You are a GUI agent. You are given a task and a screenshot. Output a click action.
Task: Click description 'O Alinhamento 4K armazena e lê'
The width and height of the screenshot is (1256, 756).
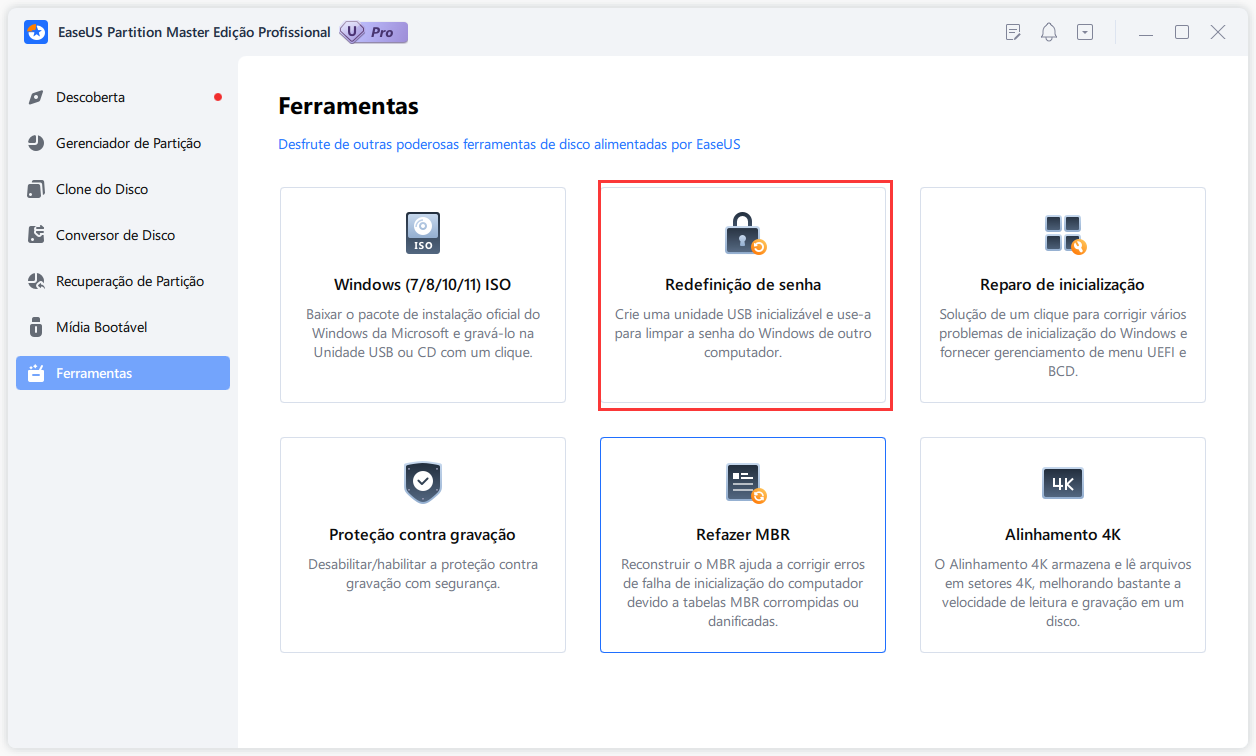pos(1063,593)
